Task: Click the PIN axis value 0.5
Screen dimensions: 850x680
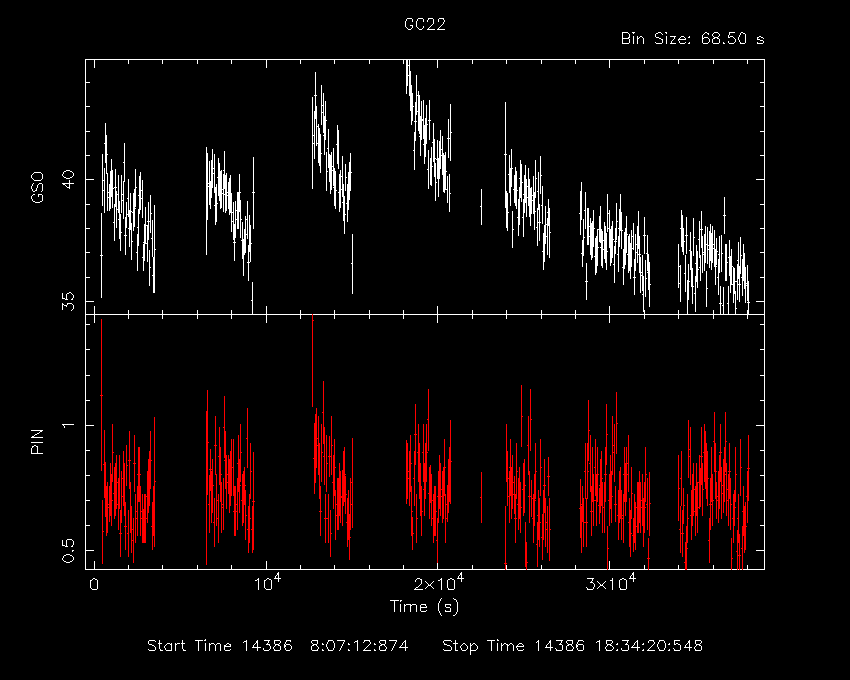Action: click(x=68, y=550)
